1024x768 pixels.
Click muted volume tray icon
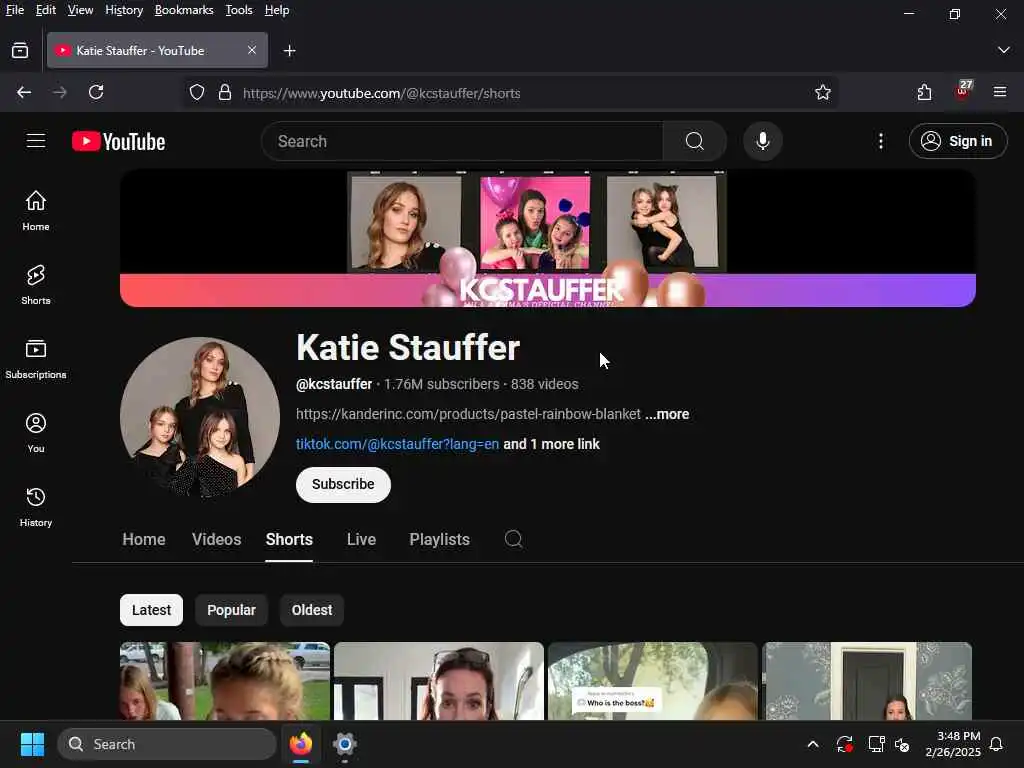point(903,744)
